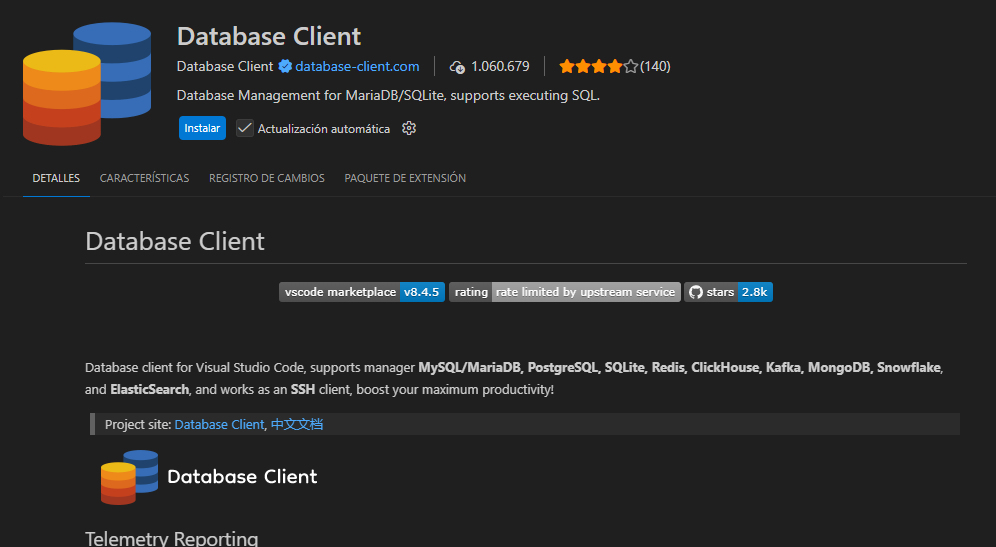This screenshot has height=547, width=996.
Task: Open the database-client.com publisher link
Action: pyautogui.click(x=357, y=67)
